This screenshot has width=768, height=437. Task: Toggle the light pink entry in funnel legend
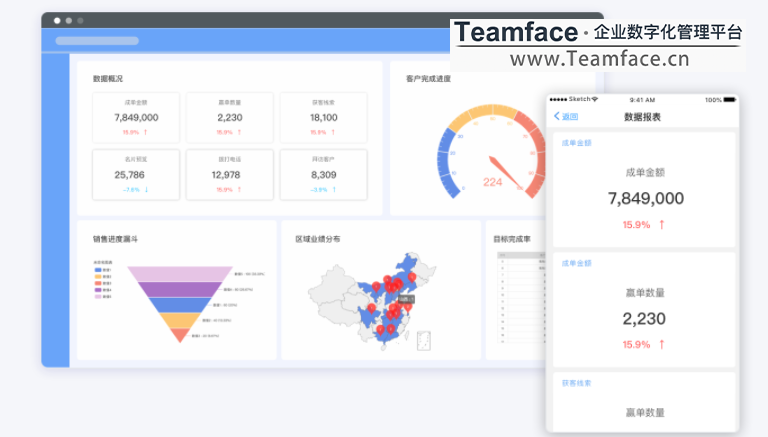[103, 296]
